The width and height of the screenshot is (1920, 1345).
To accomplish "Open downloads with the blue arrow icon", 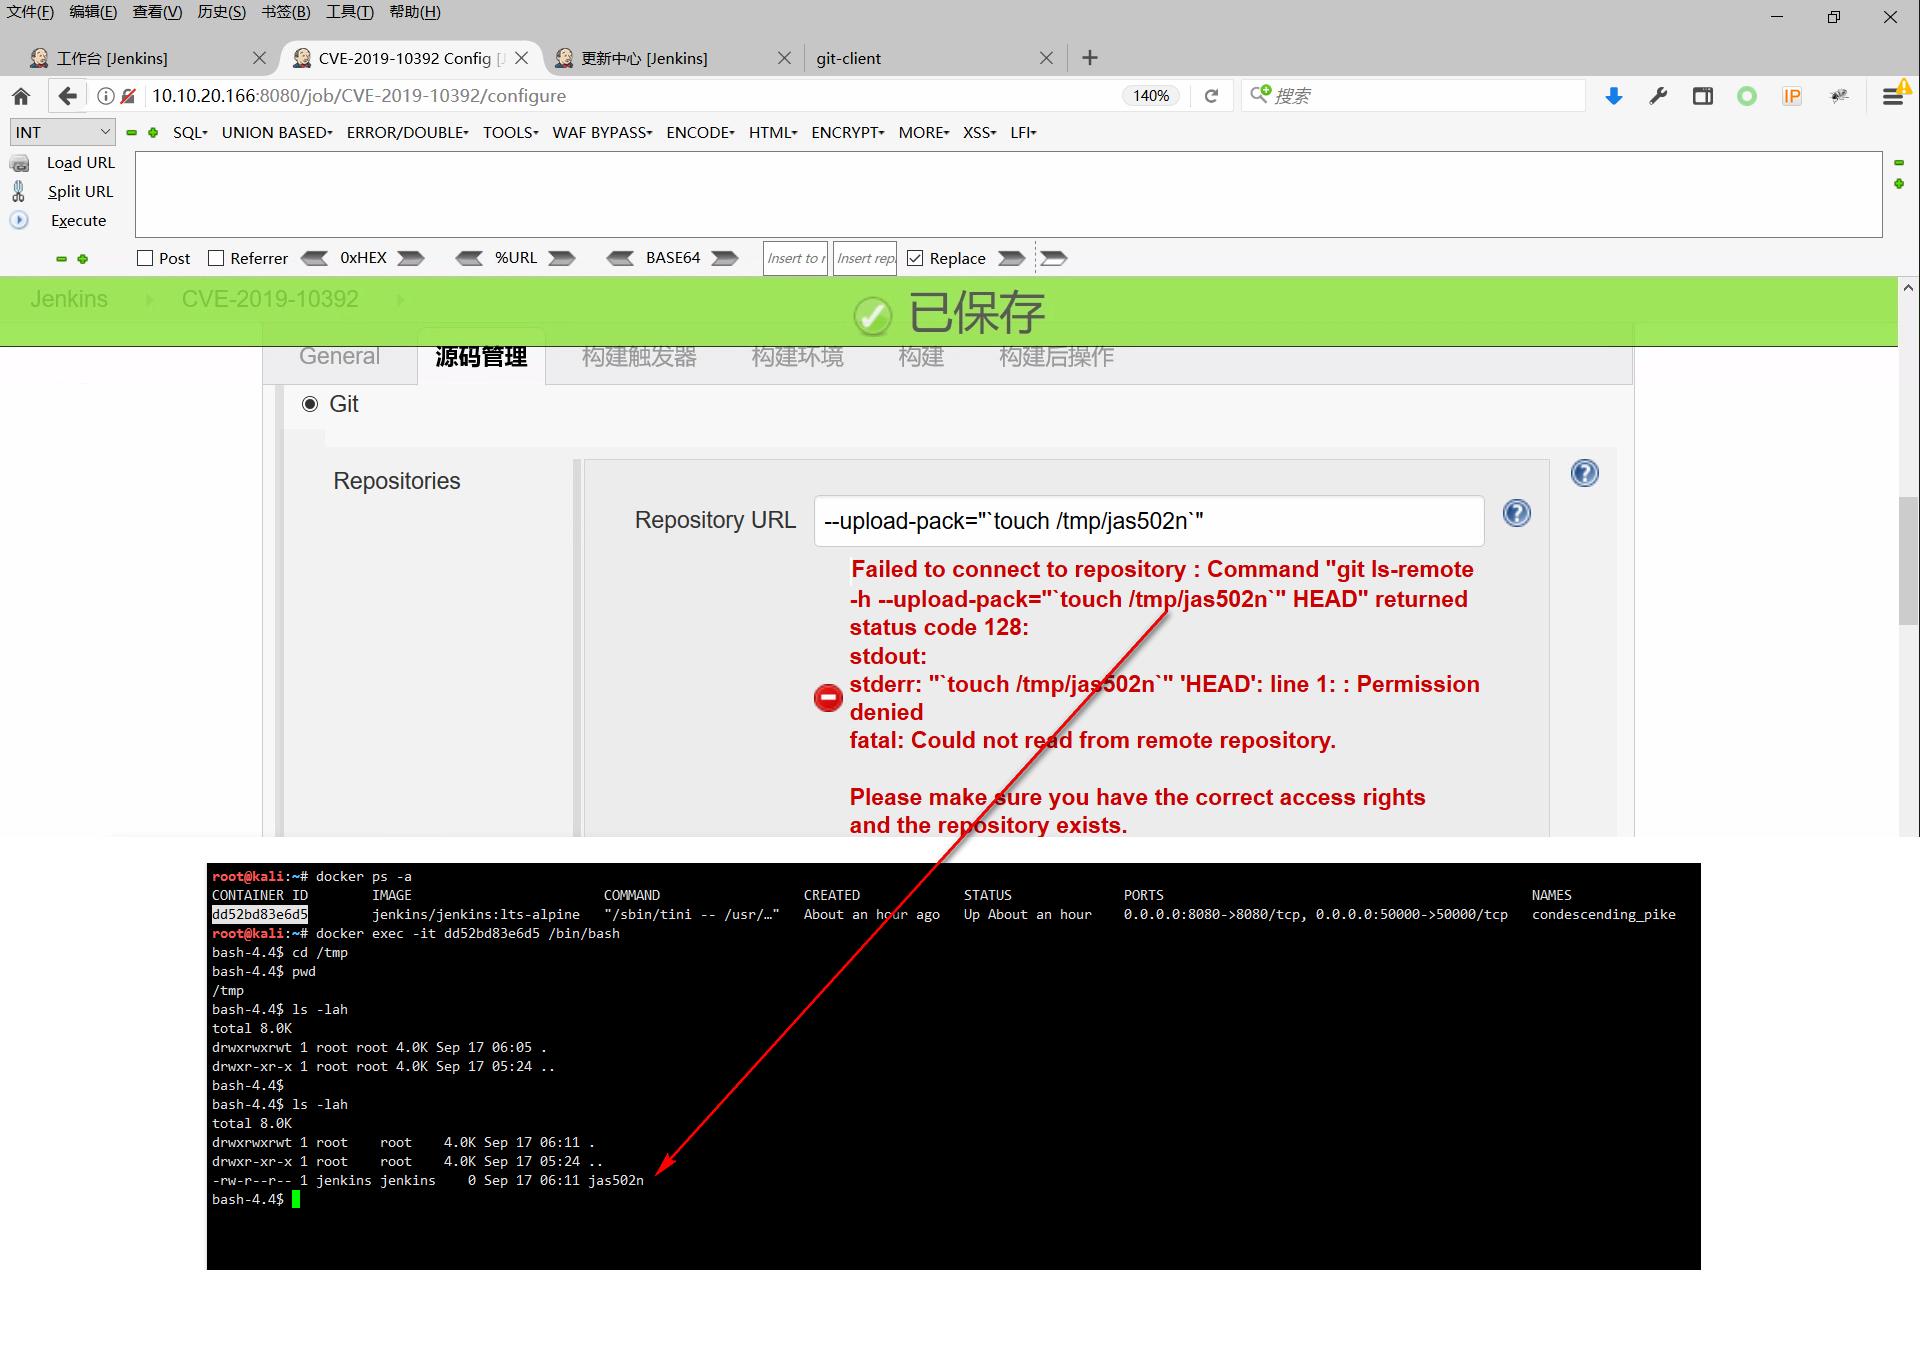I will [x=1613, y=96].
